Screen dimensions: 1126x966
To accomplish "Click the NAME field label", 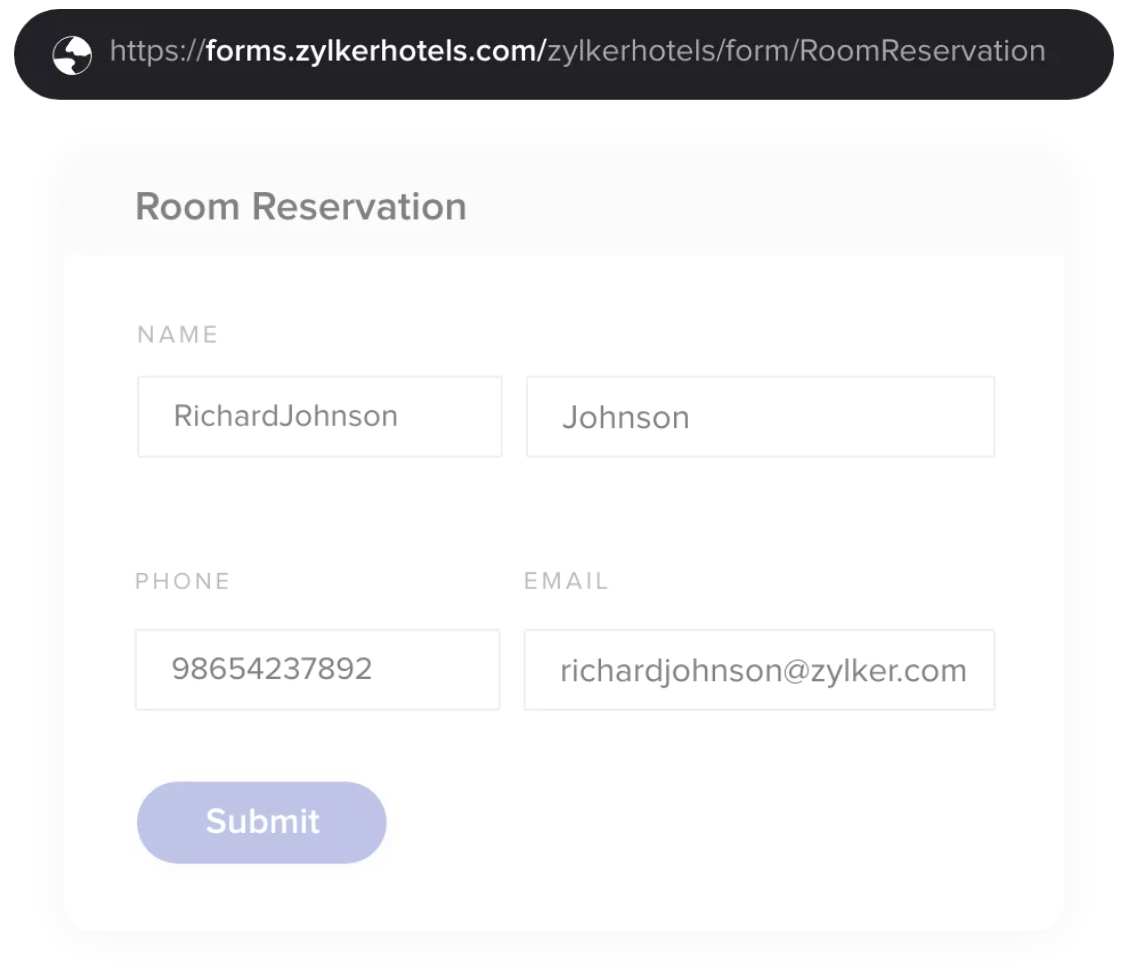I will pyautogui.click(x=177, y=335).
